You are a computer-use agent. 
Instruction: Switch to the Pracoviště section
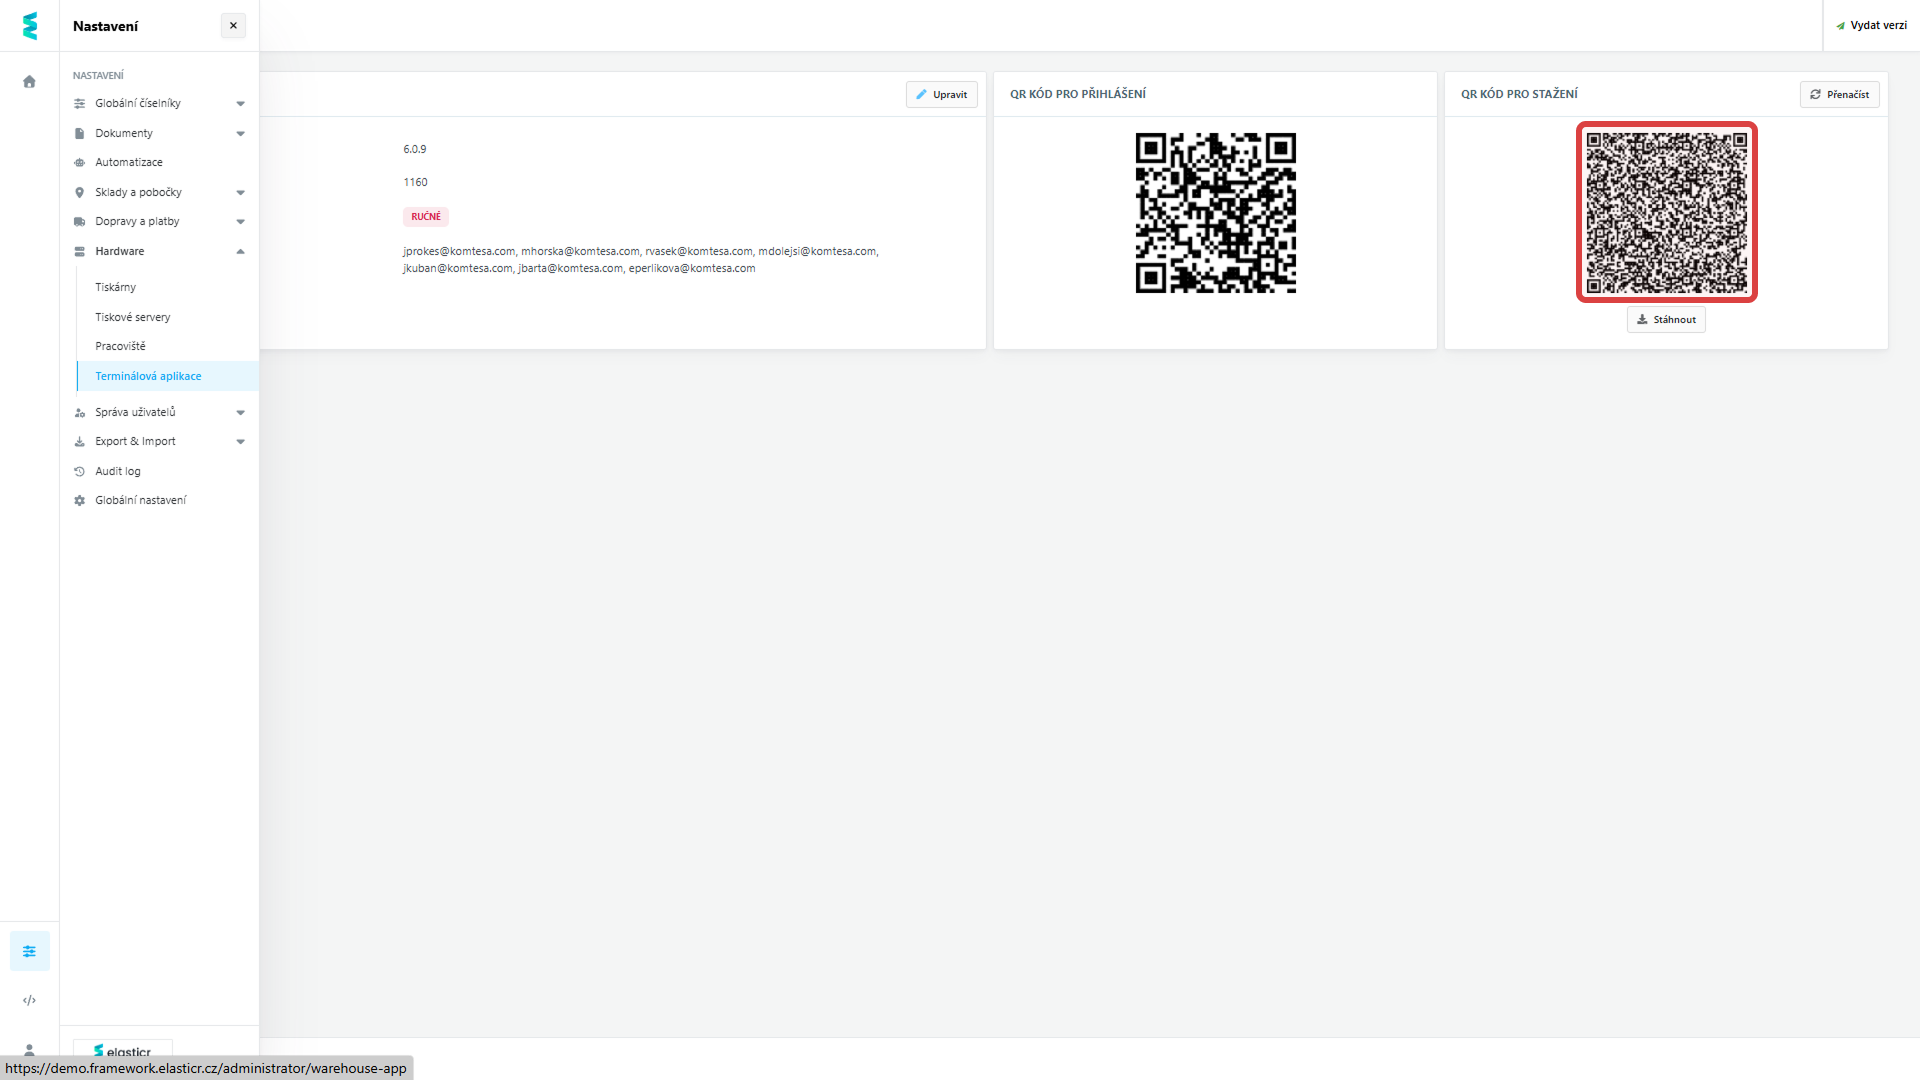[x=120, y=346]
